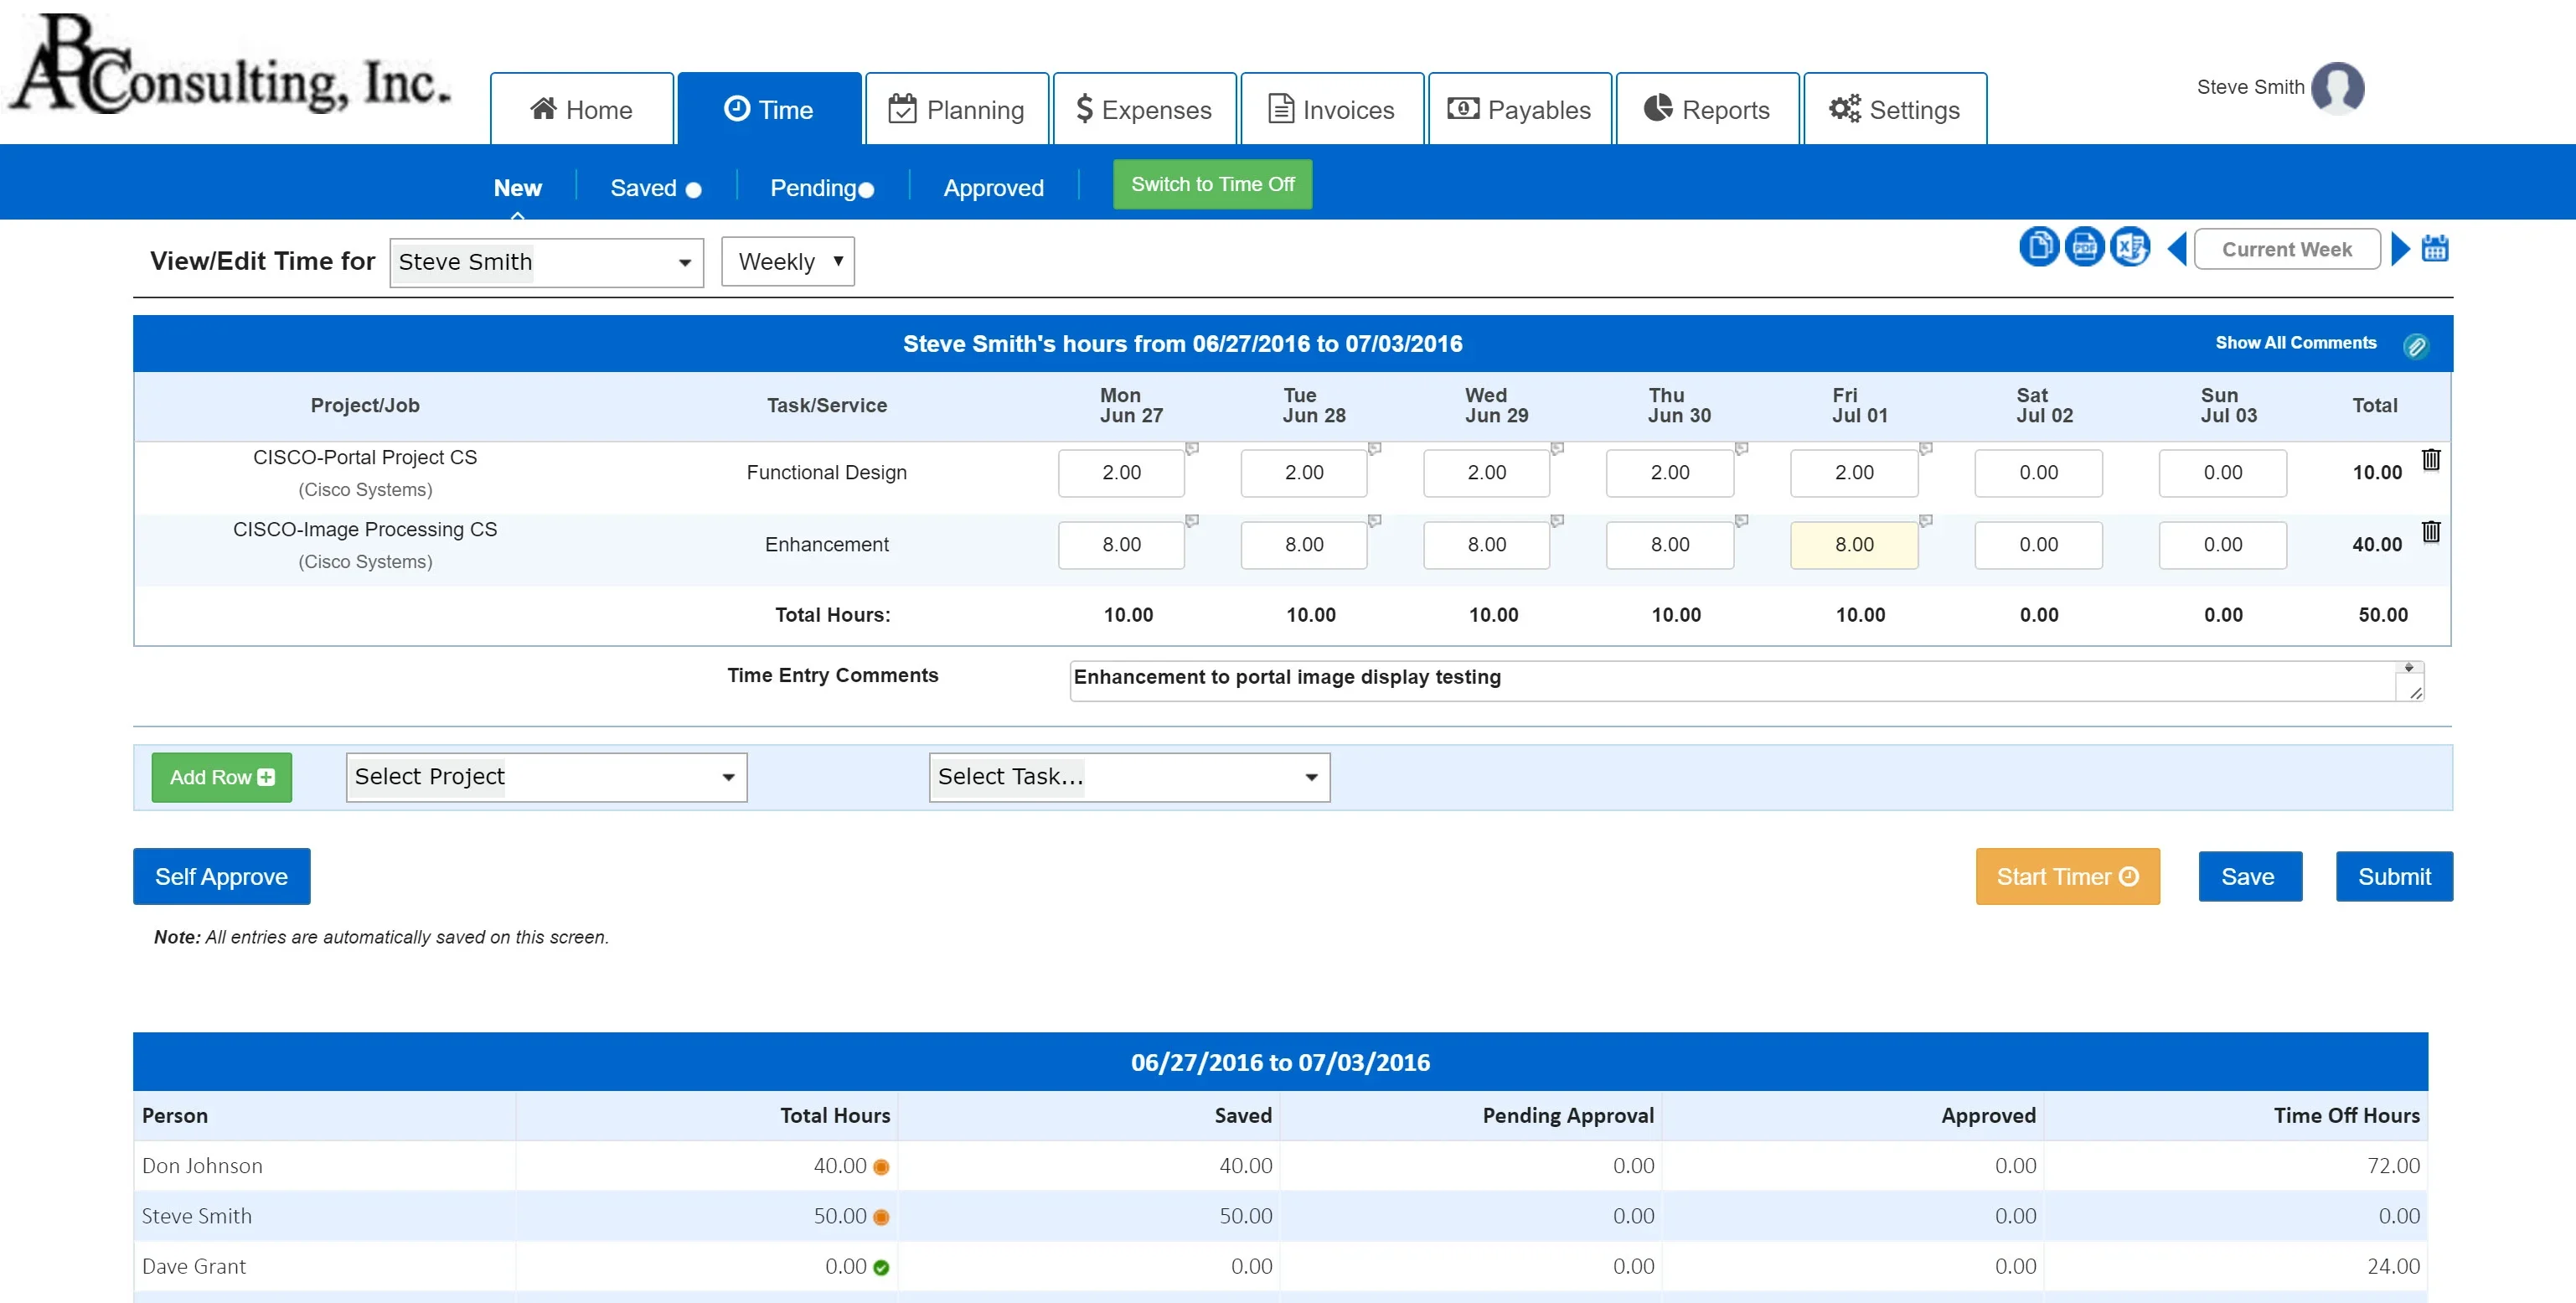The width and height of the screenshot is (2576, 1303).
Task: Open the calendar date picker icon
Action: (2435, 248)
